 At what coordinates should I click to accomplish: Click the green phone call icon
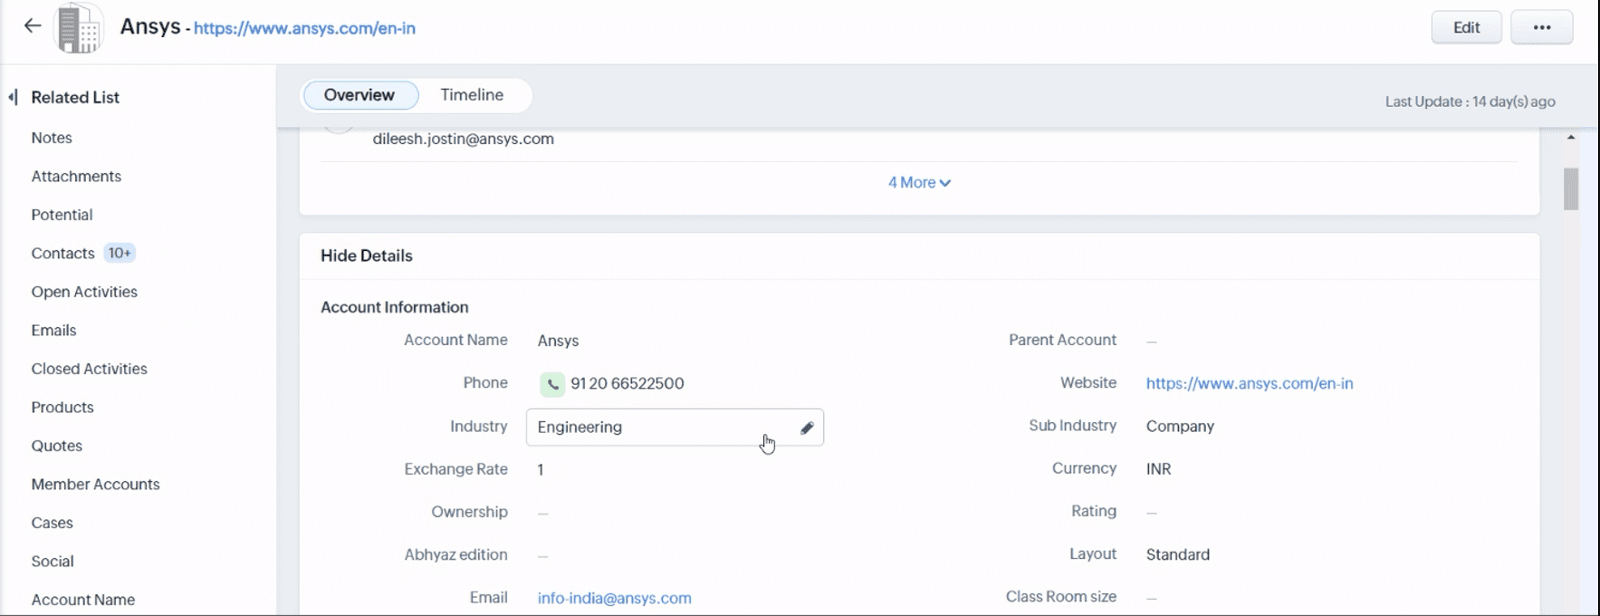[x=552, y=384]
